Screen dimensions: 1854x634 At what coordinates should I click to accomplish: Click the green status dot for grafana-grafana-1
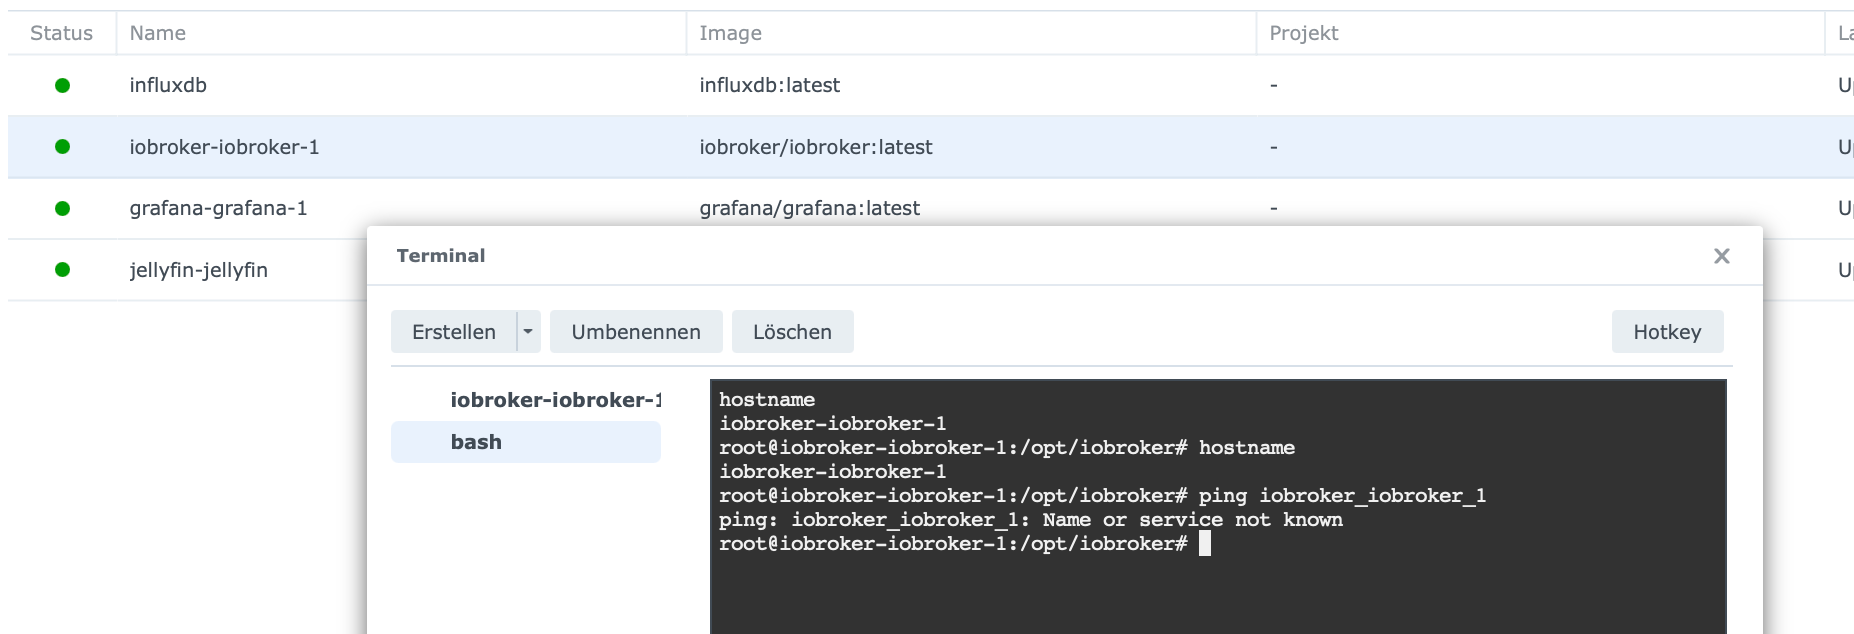[x=62, y=209]
